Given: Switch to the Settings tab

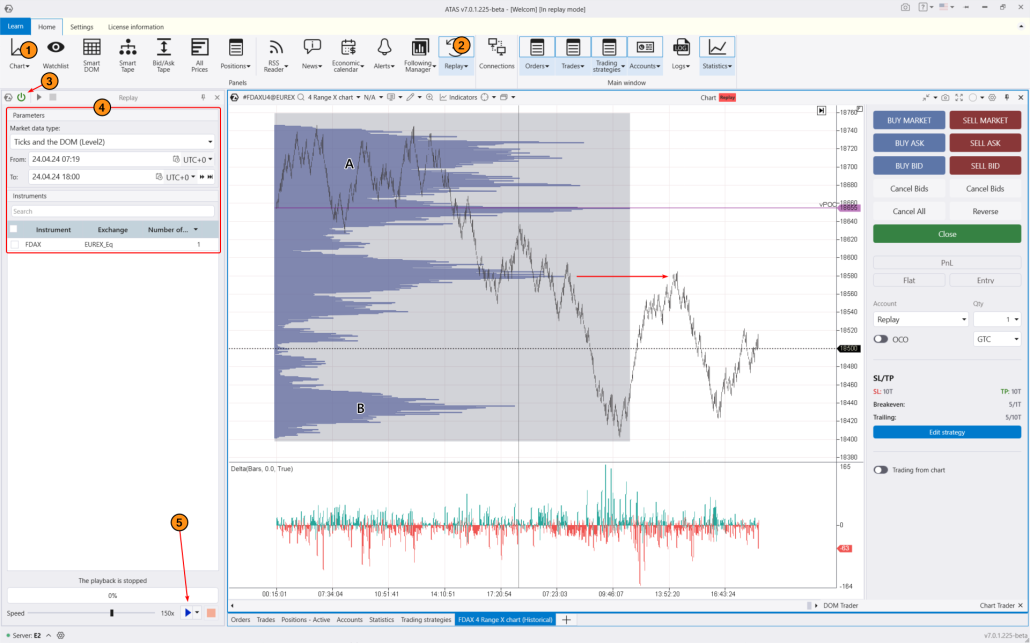Looking at the screenshot, I should pyautogui.click(x=81, y=26).
